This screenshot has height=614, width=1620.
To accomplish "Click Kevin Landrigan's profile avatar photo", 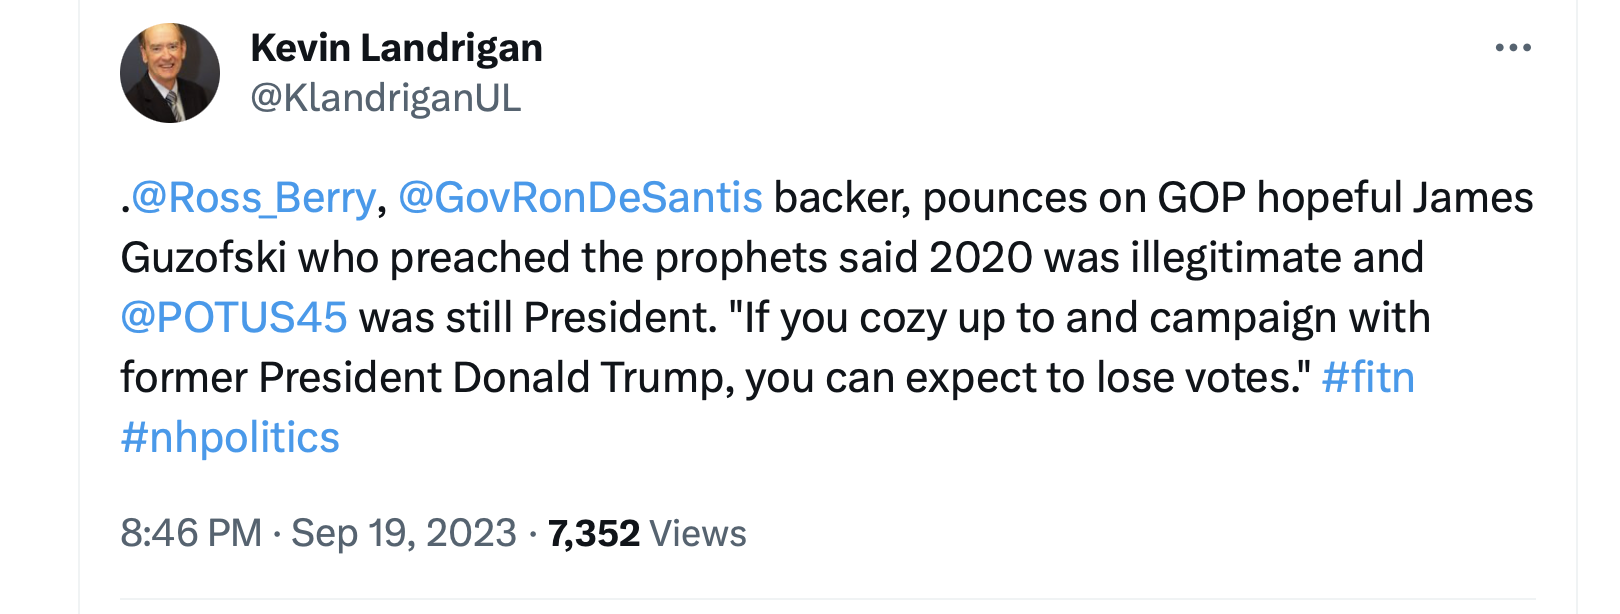I will coord(170,73).
